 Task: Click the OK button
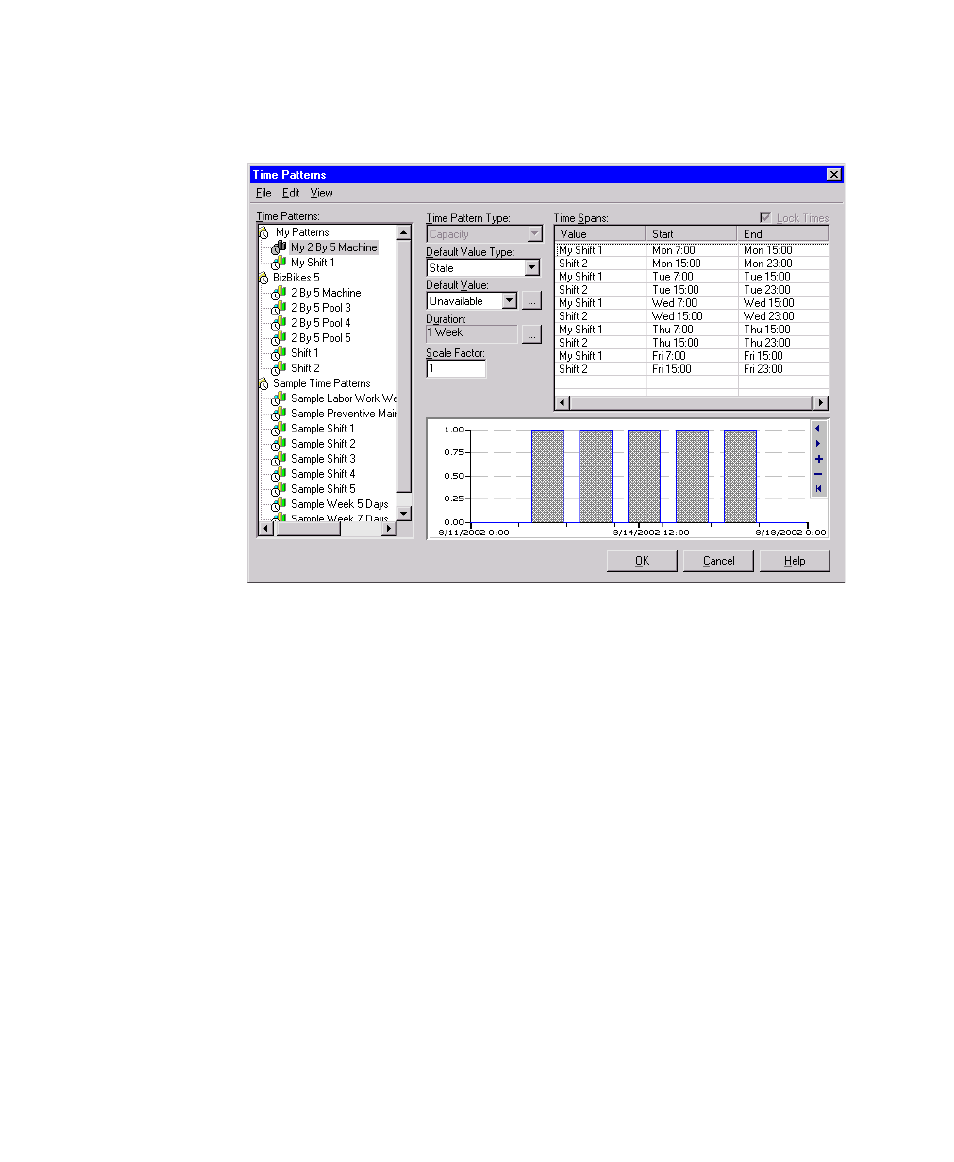tap(642, 562)
